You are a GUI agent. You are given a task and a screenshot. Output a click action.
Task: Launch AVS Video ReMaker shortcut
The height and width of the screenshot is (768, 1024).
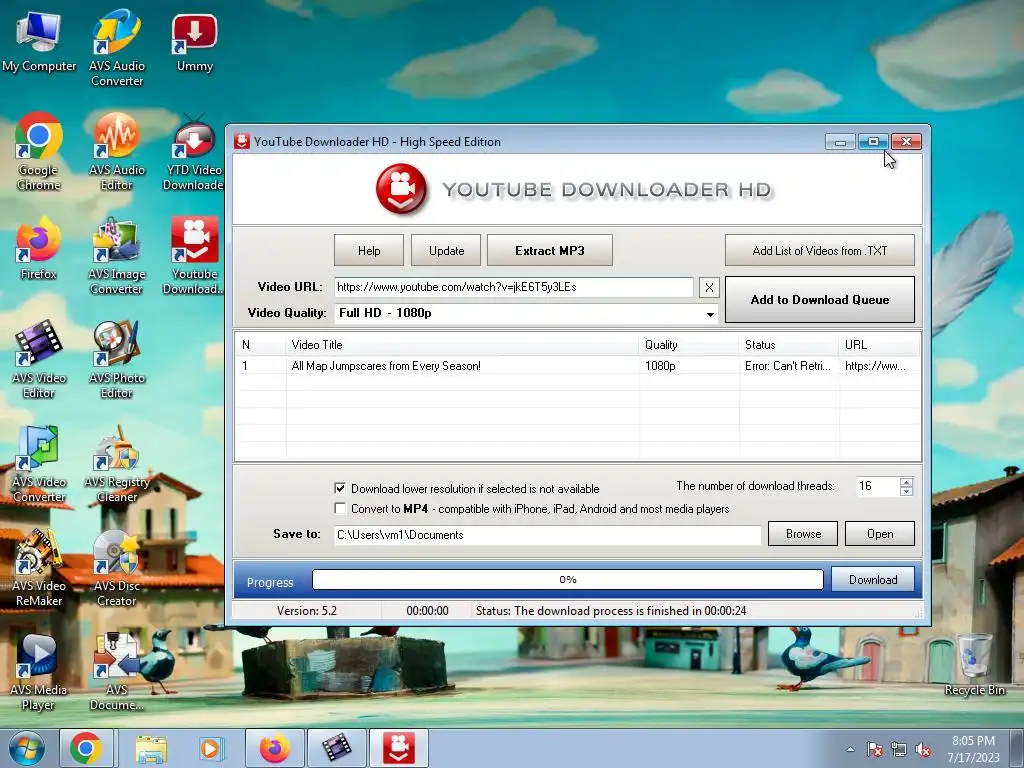[x=39, y=568]
